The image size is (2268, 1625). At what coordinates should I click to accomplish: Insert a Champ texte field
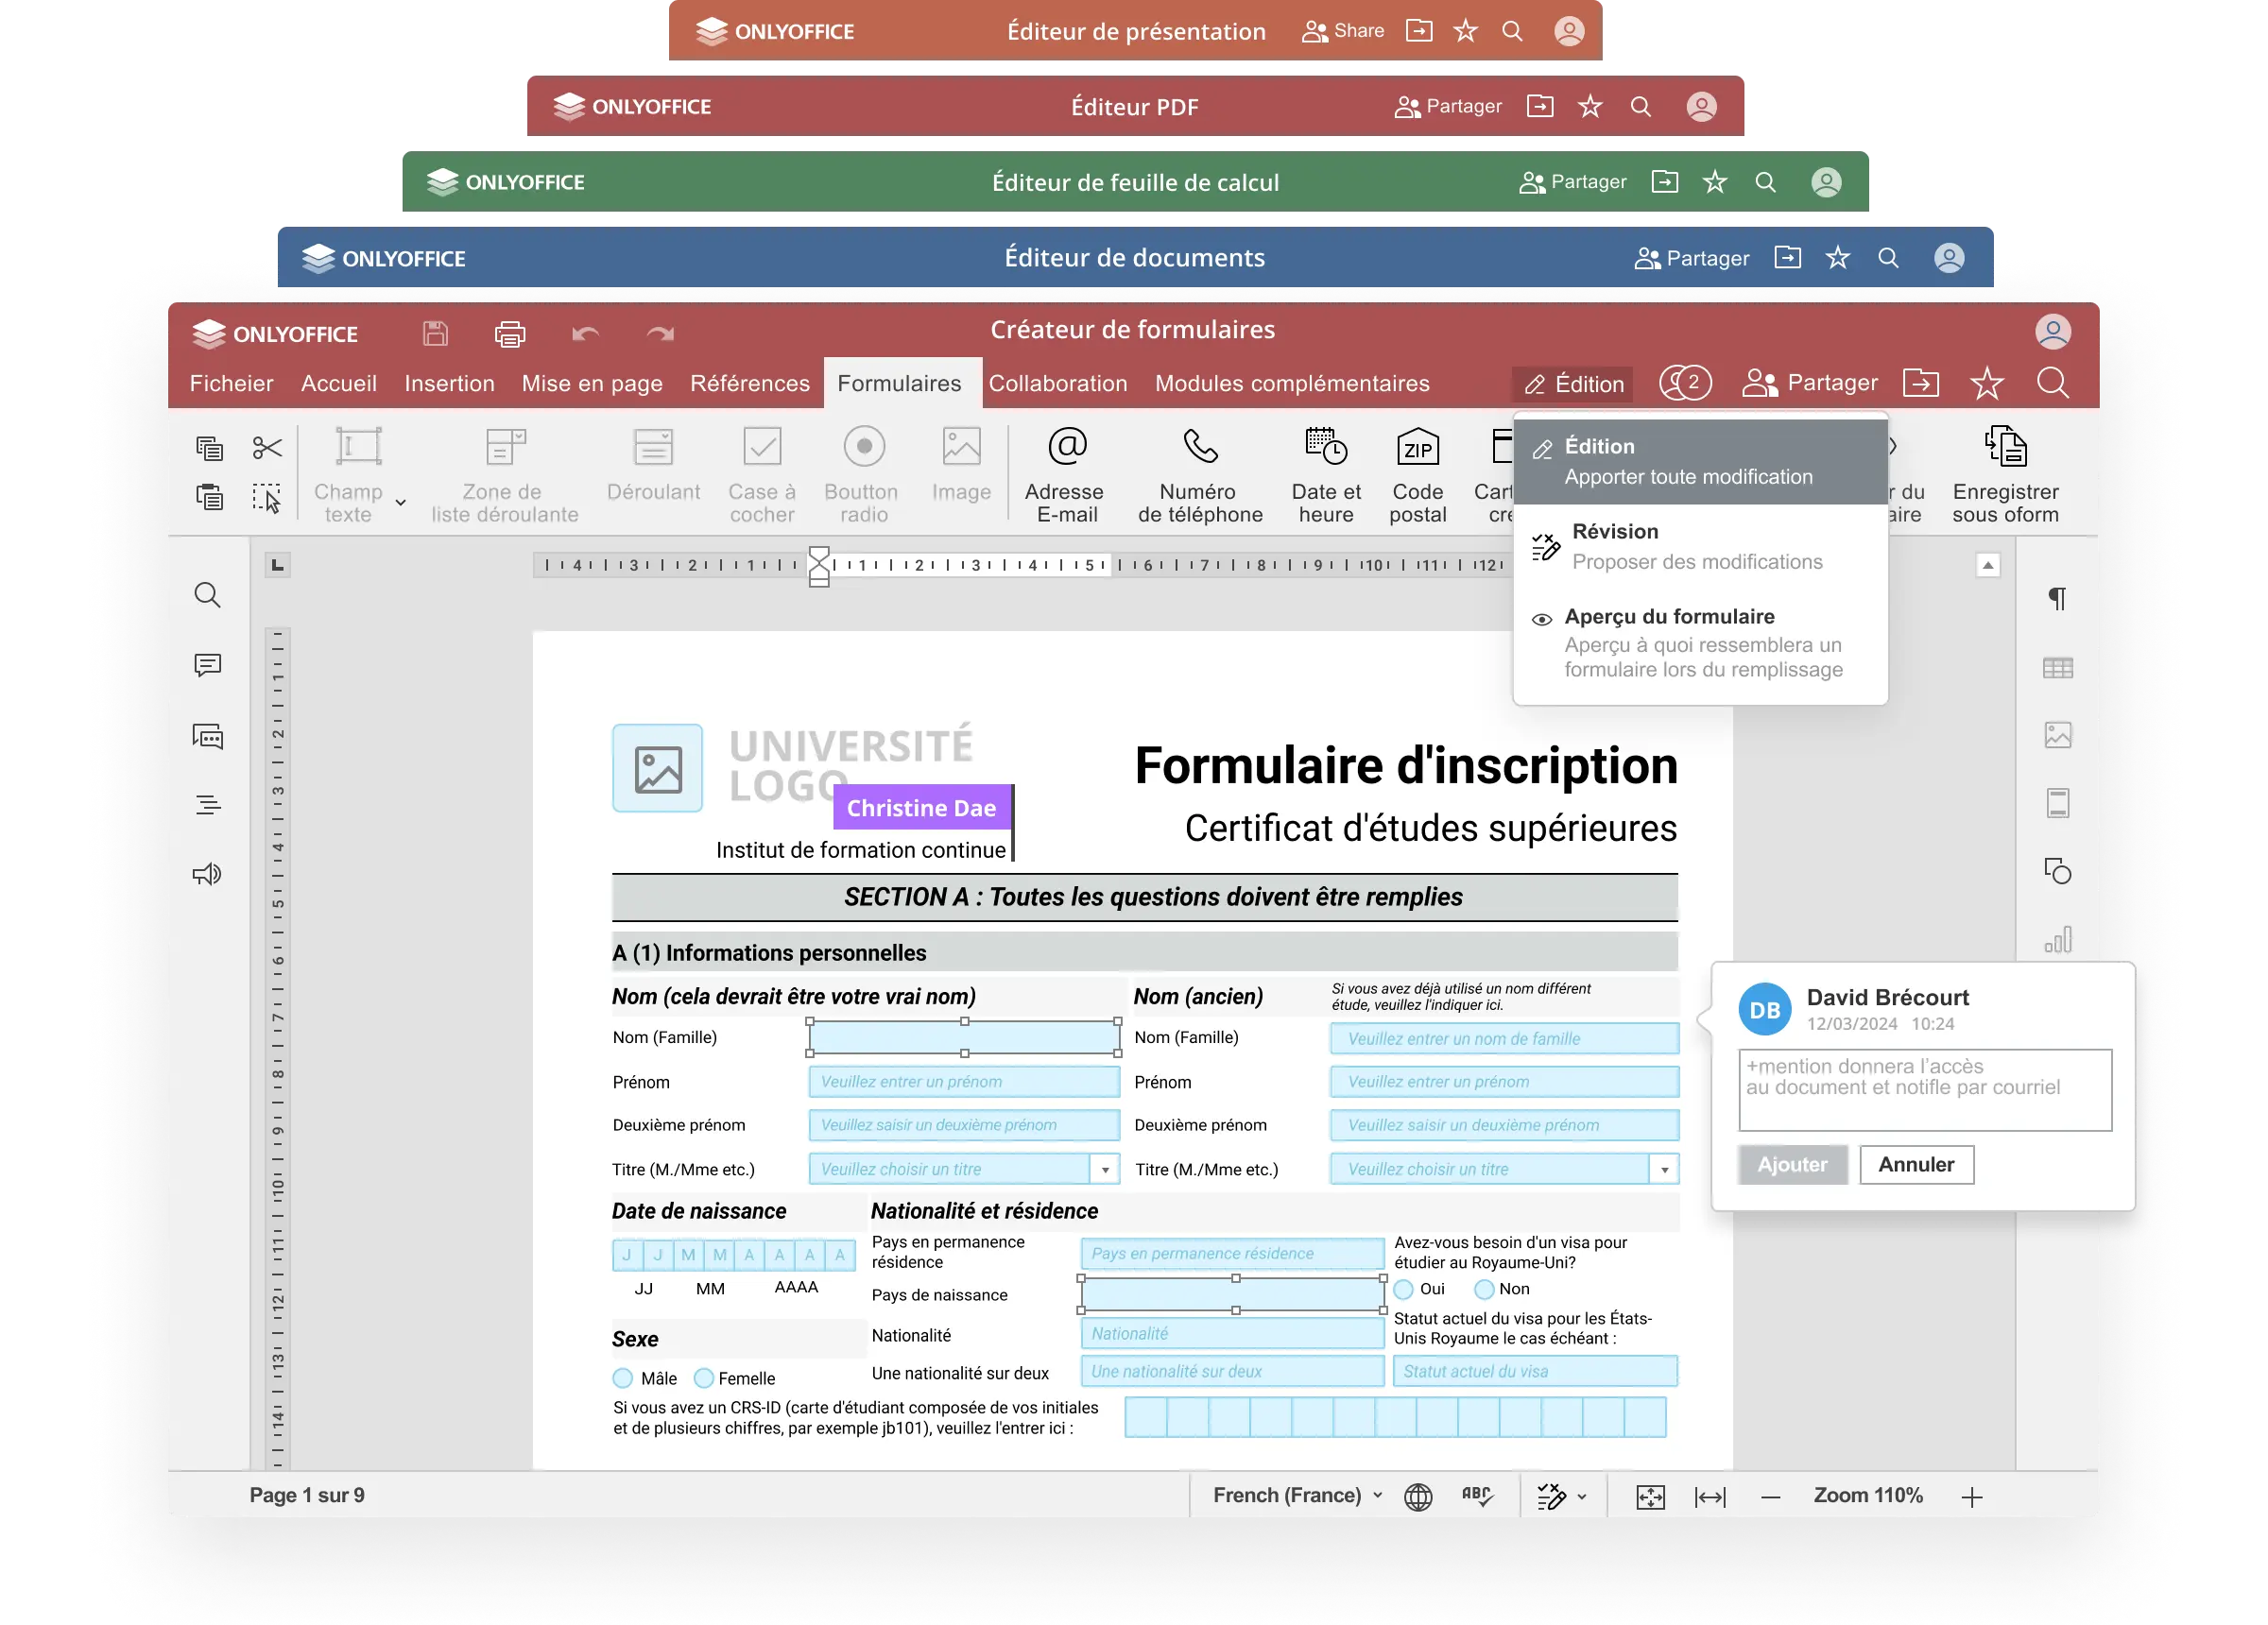coord(349,474)
